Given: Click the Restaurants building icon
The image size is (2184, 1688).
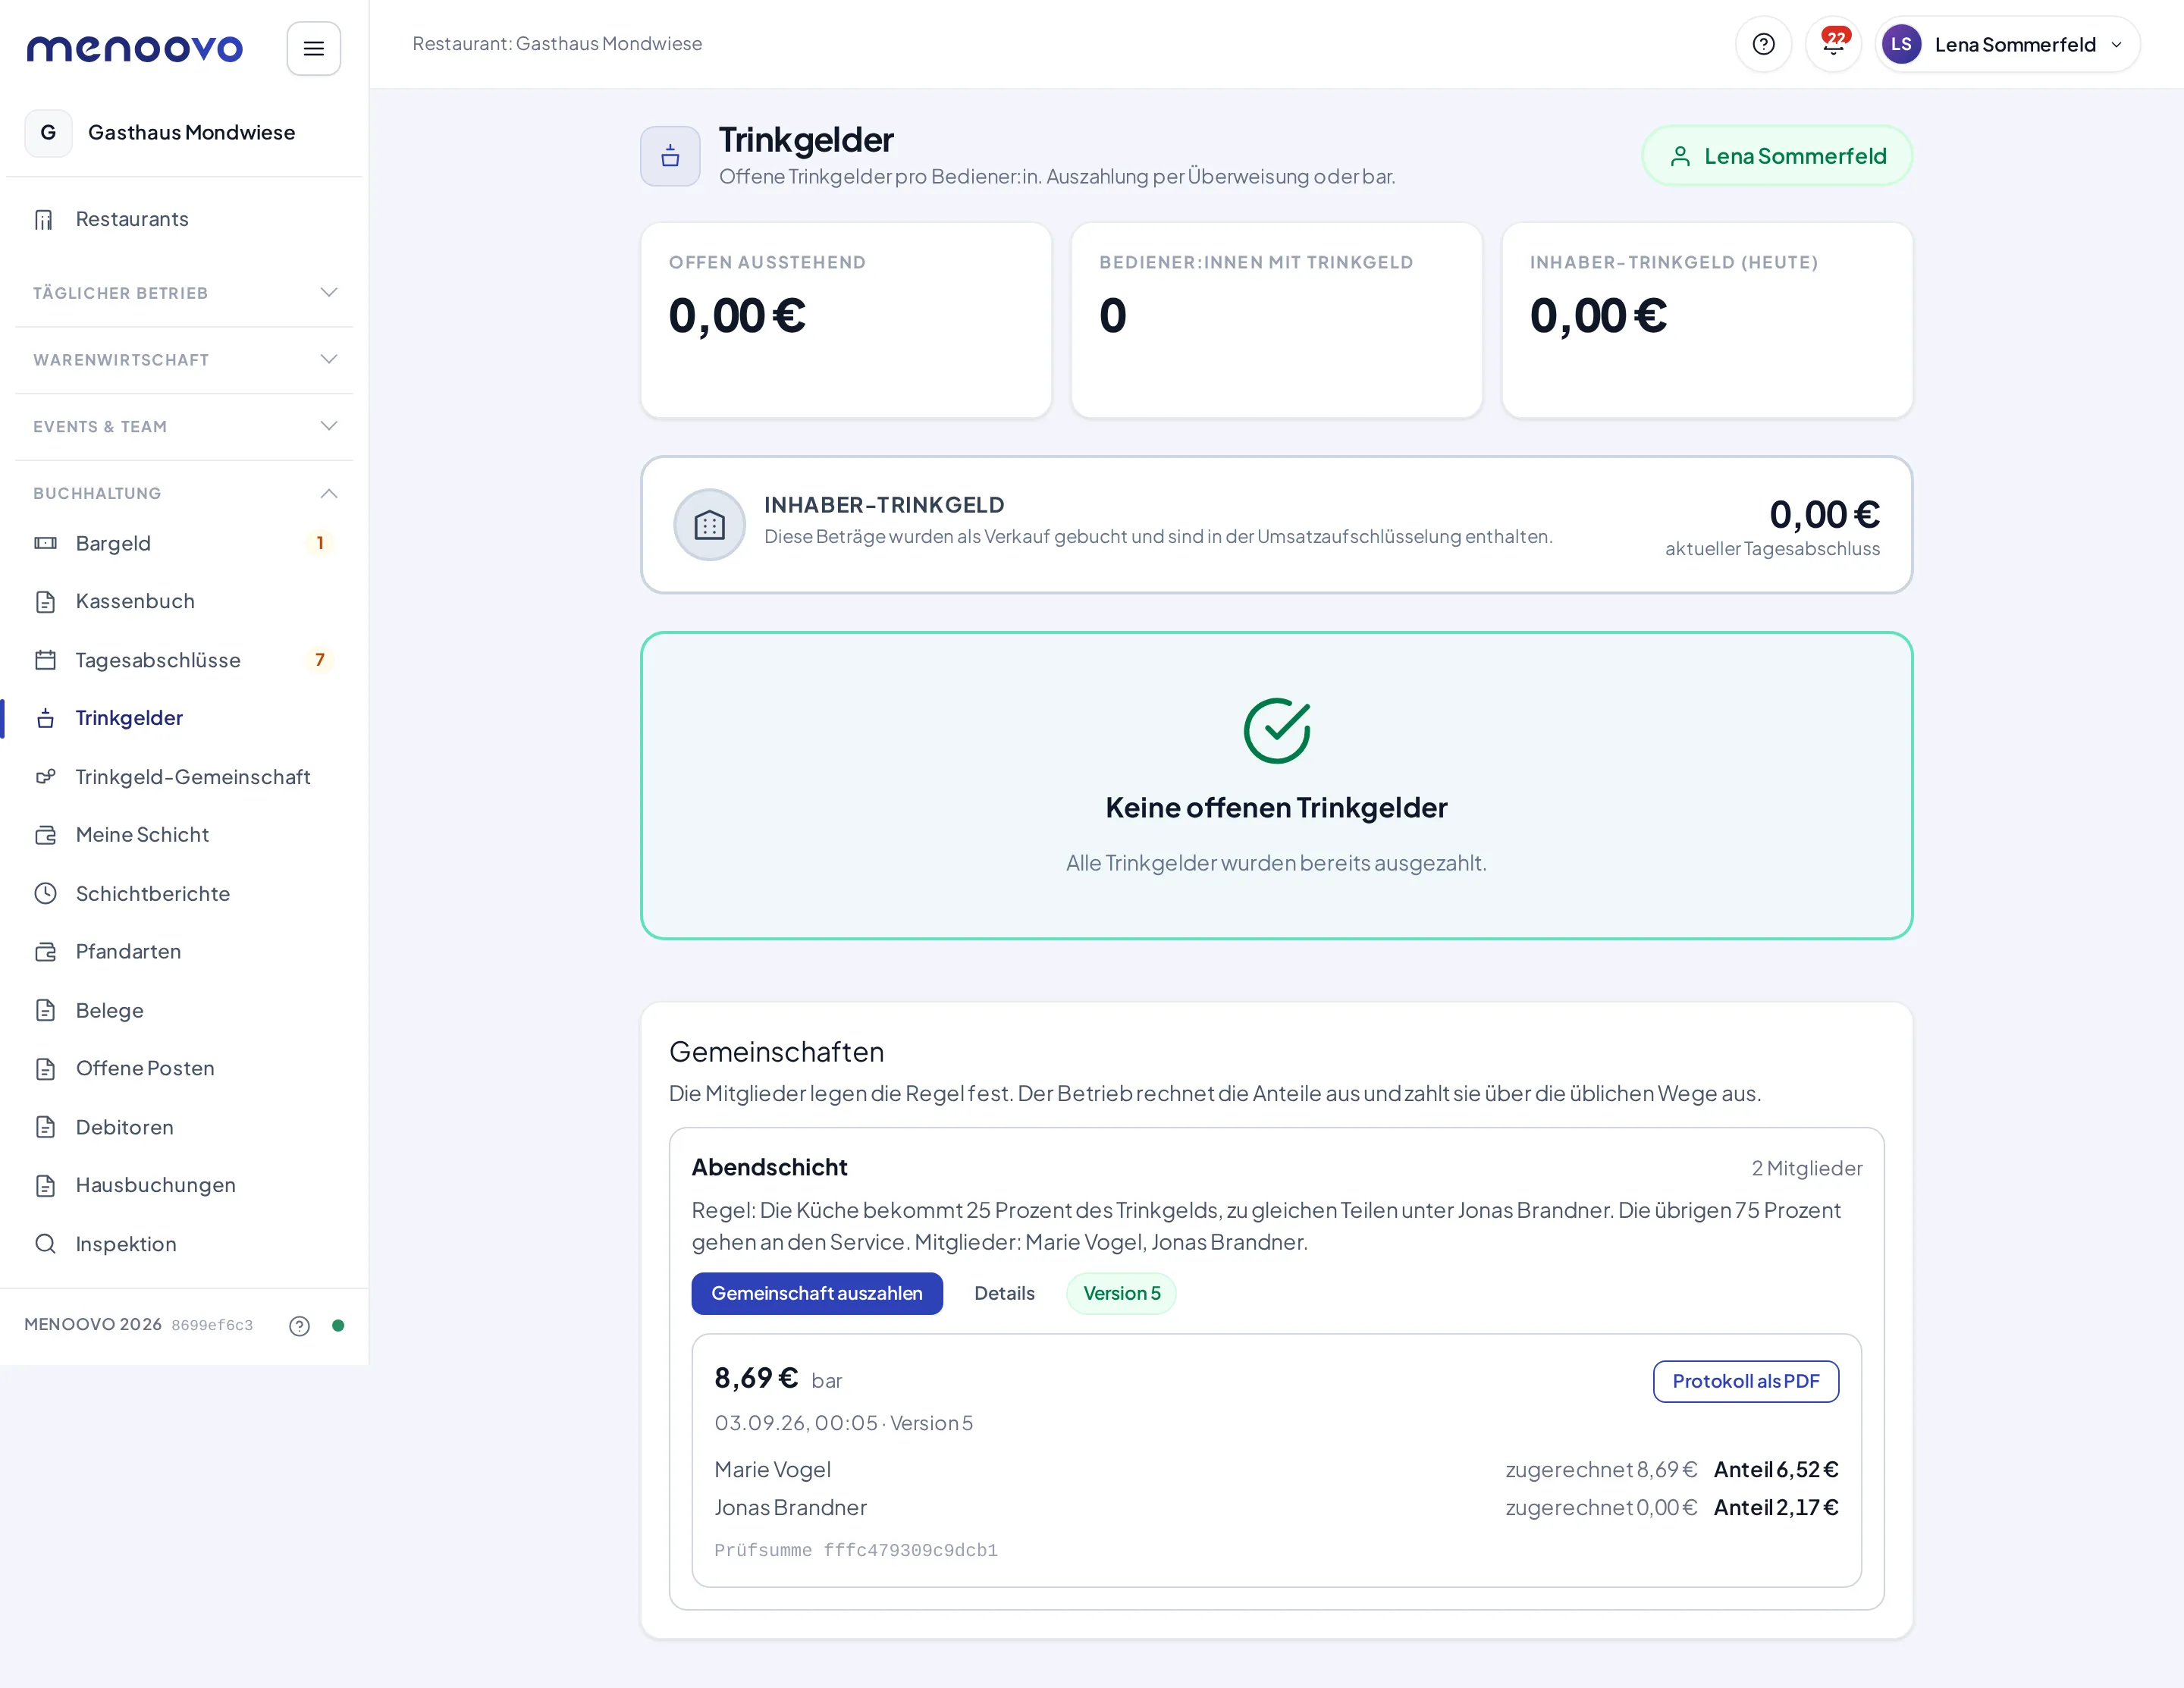Looking at the screenshot, I should [x=45, y=219].
